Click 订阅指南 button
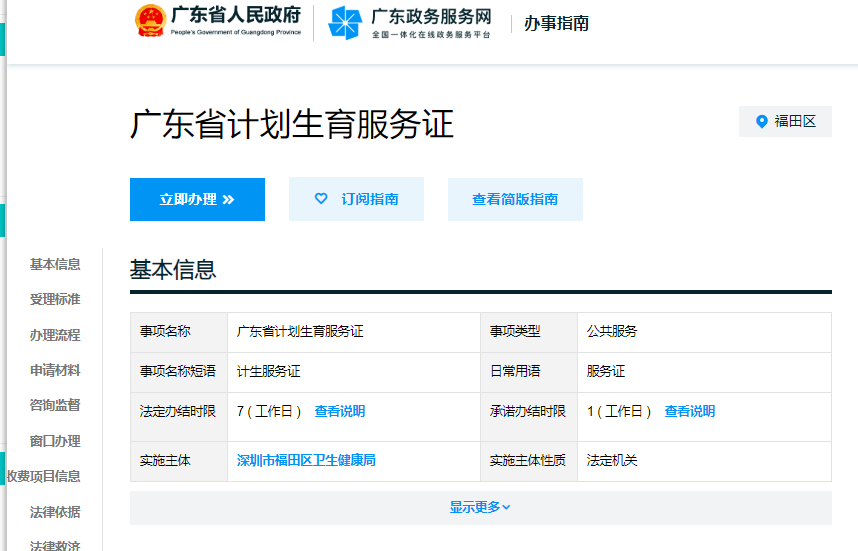This screenshot has width=858, height=551. [356, 199]
